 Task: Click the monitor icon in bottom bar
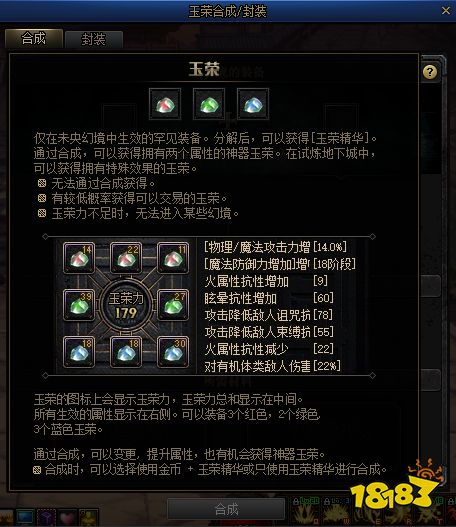click(x=26, y=518)
